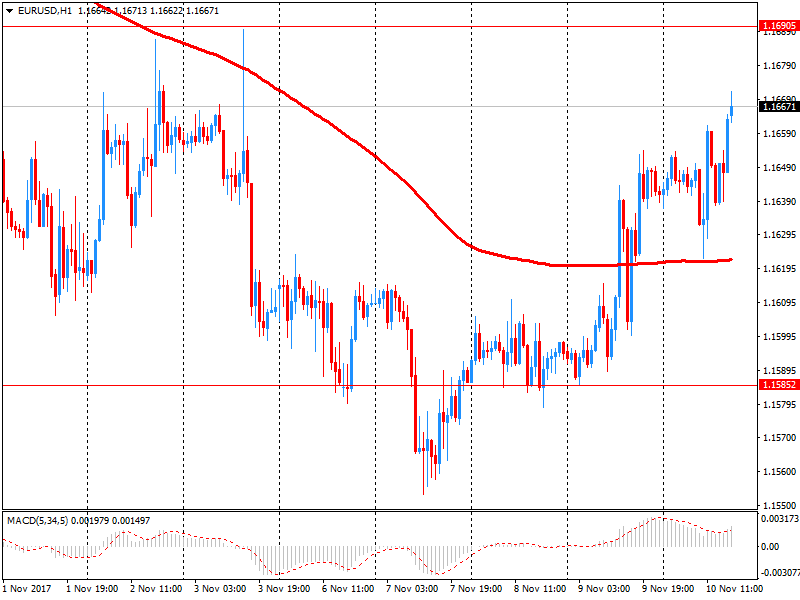800x600 pixels.
Task: Click the 2 Nov 11:00 time axis label
Action: click(x=156, y=588)
